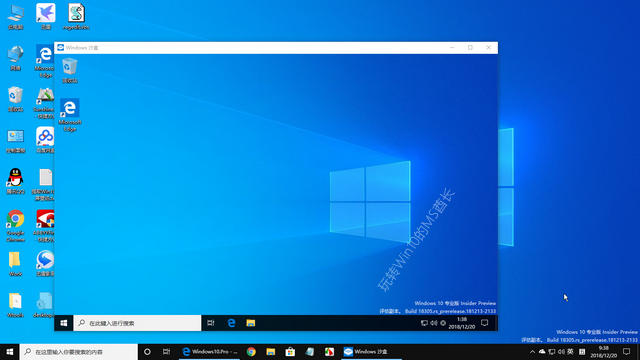This screenshot has width=640, height=360.
Task: Open the blue arrow video app shortcut
Action: (x=45, y=263)
